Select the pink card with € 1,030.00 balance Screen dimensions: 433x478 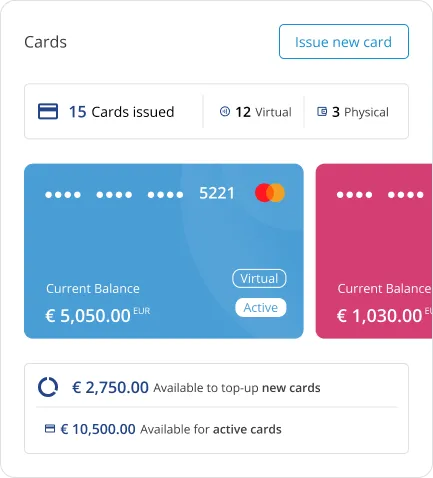click(x=374, y=251)
